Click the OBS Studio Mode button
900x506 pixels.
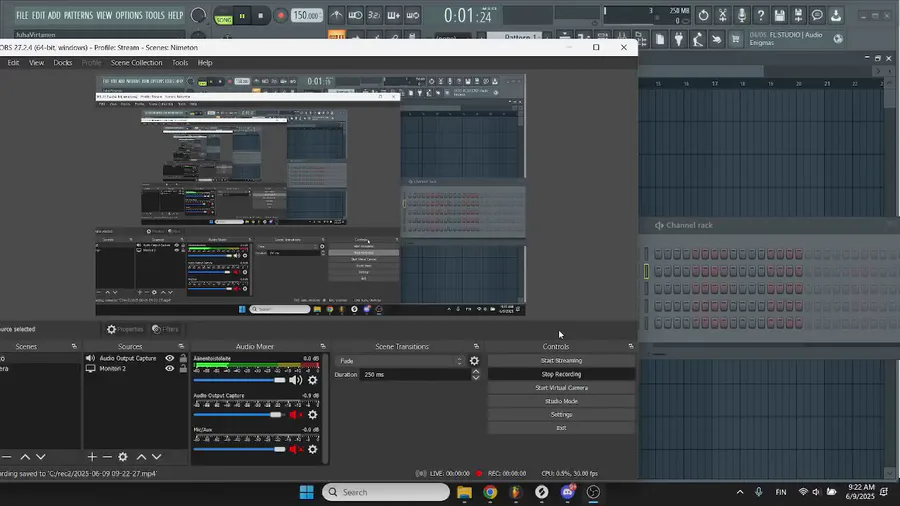click(x=561, y=401)
